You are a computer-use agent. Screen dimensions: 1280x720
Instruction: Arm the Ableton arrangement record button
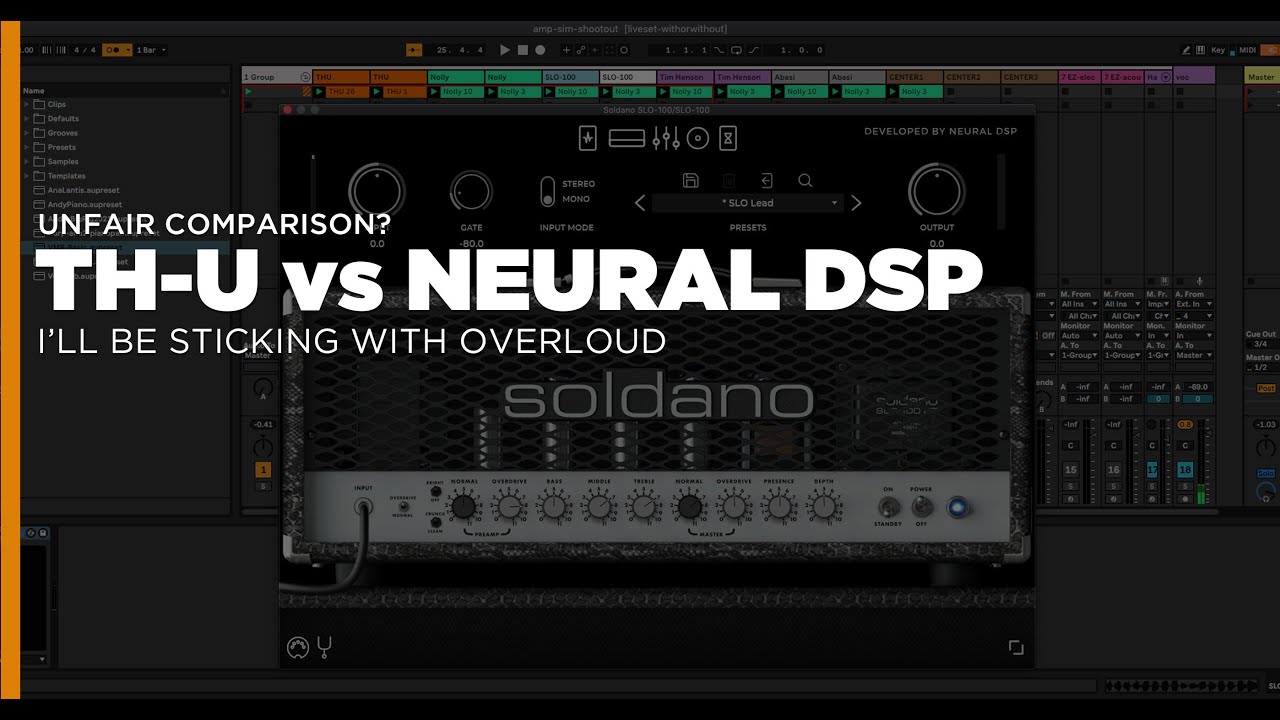(540, 49)
